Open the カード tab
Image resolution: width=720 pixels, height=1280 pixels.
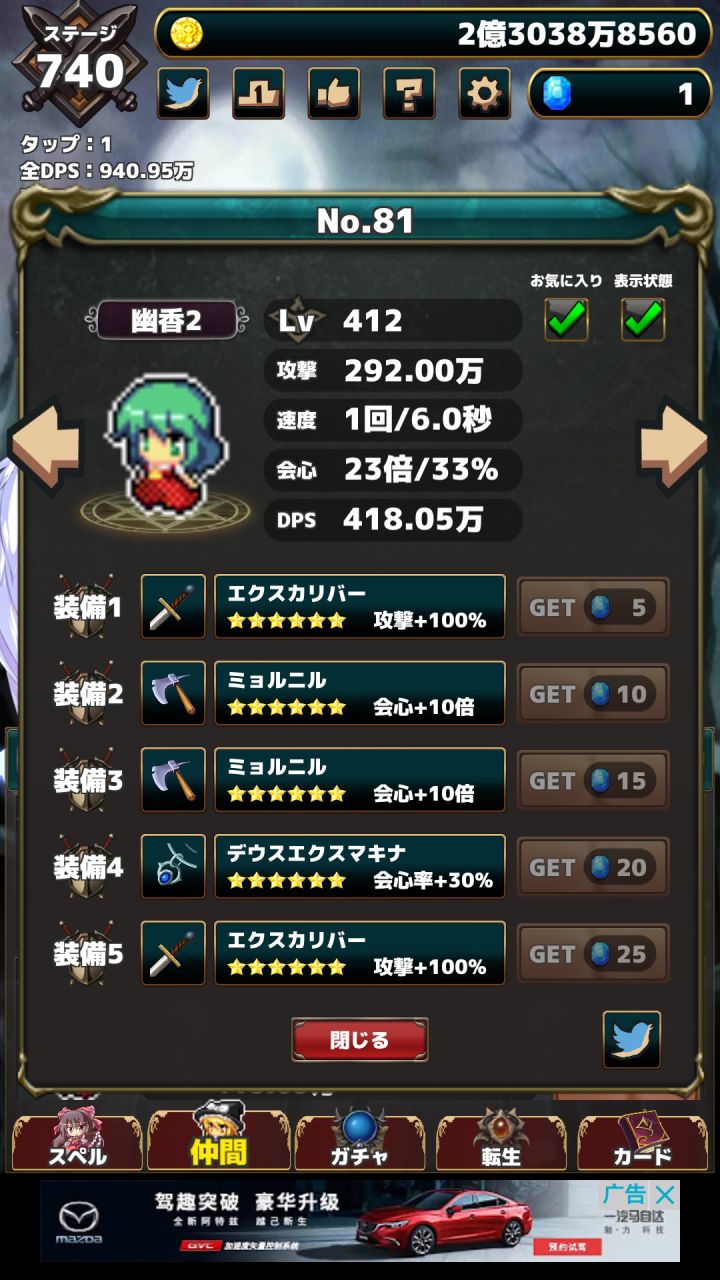(x=642, y=1140)
